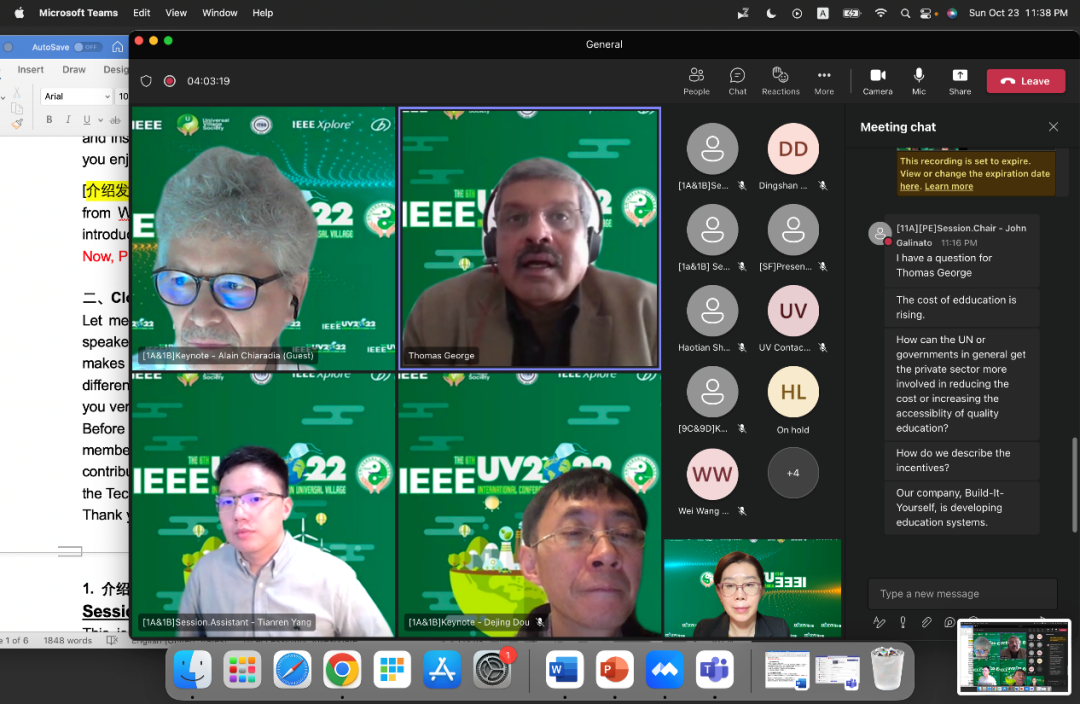Screen dimensions: 1080x704
Task: Toggle Bold formatting in Word
Action: coord(49,120)
